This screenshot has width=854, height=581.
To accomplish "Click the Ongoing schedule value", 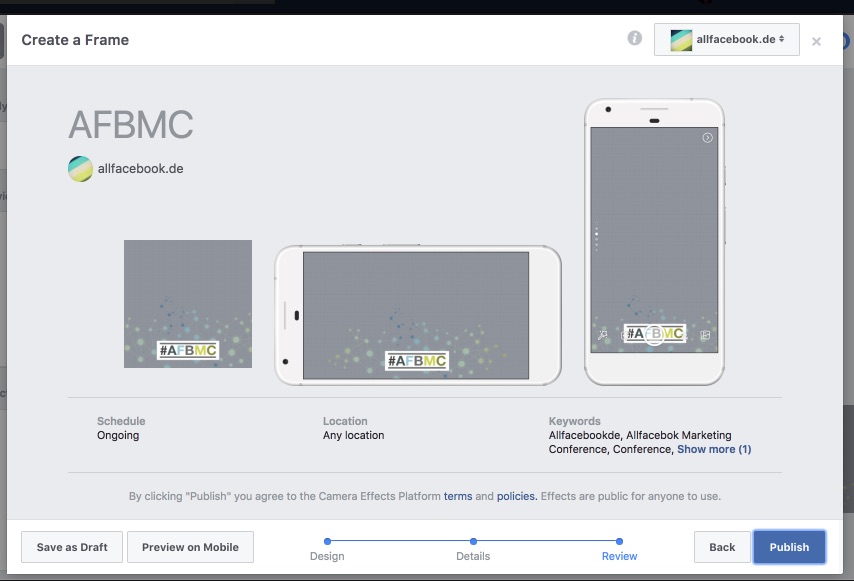I will [118, 435].
